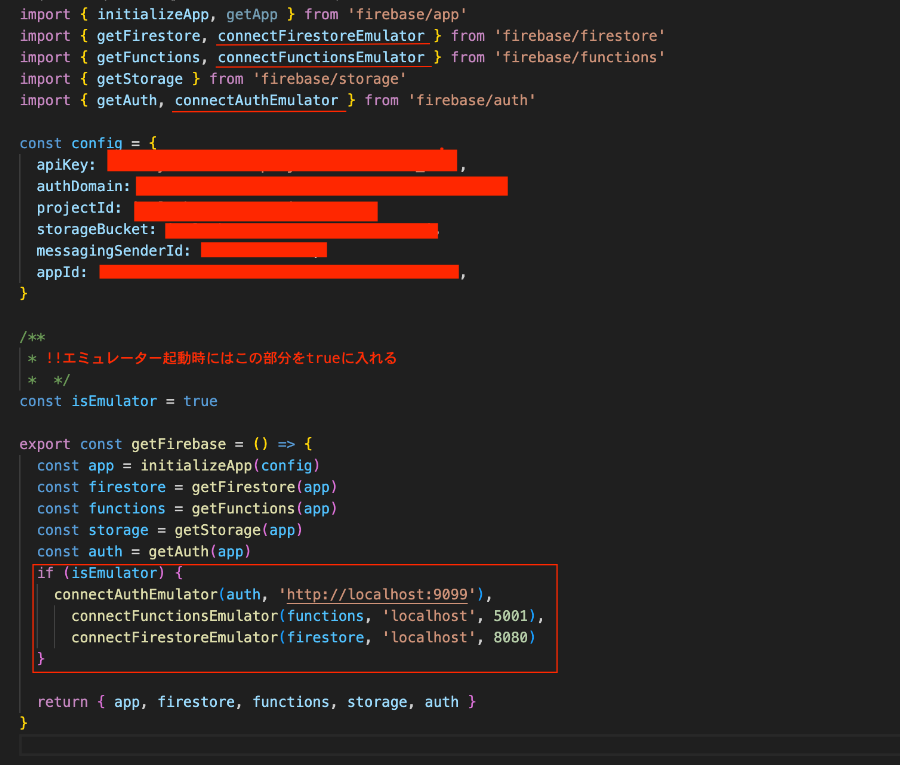
Task: Click the 'getAuth(app)' call
Action: coord(200,552)
